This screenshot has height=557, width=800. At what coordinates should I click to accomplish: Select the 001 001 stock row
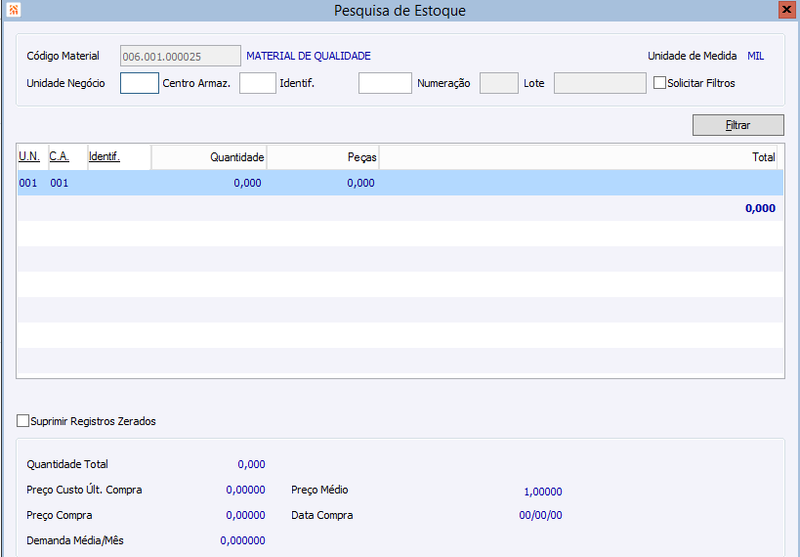click(x=400, y=183)
